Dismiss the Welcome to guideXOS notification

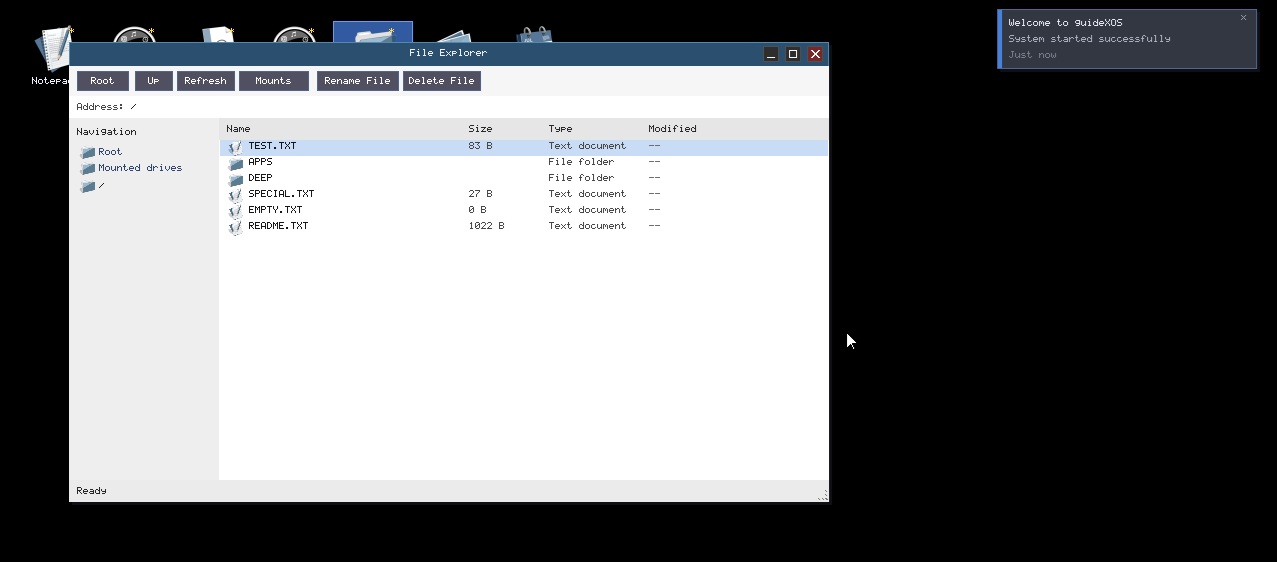1243,18
